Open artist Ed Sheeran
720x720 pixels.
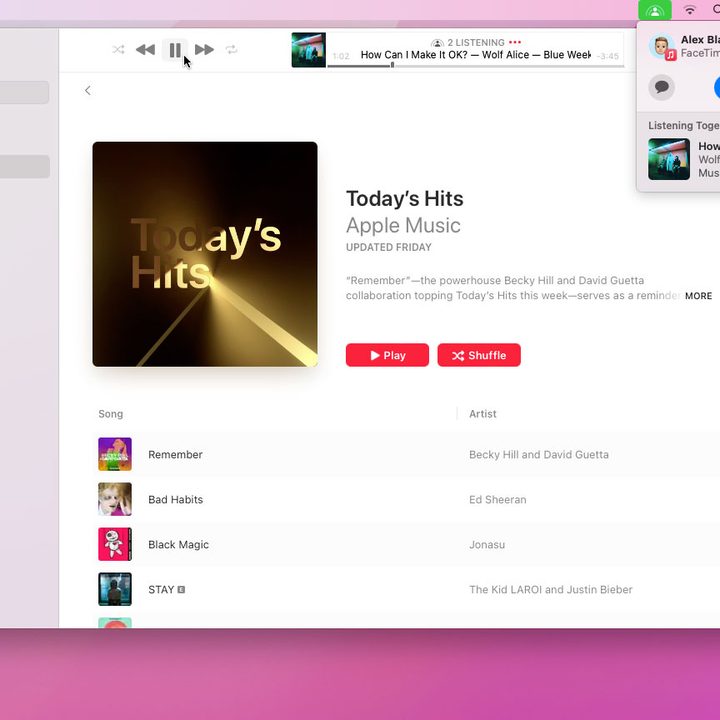tap(498, 500)
